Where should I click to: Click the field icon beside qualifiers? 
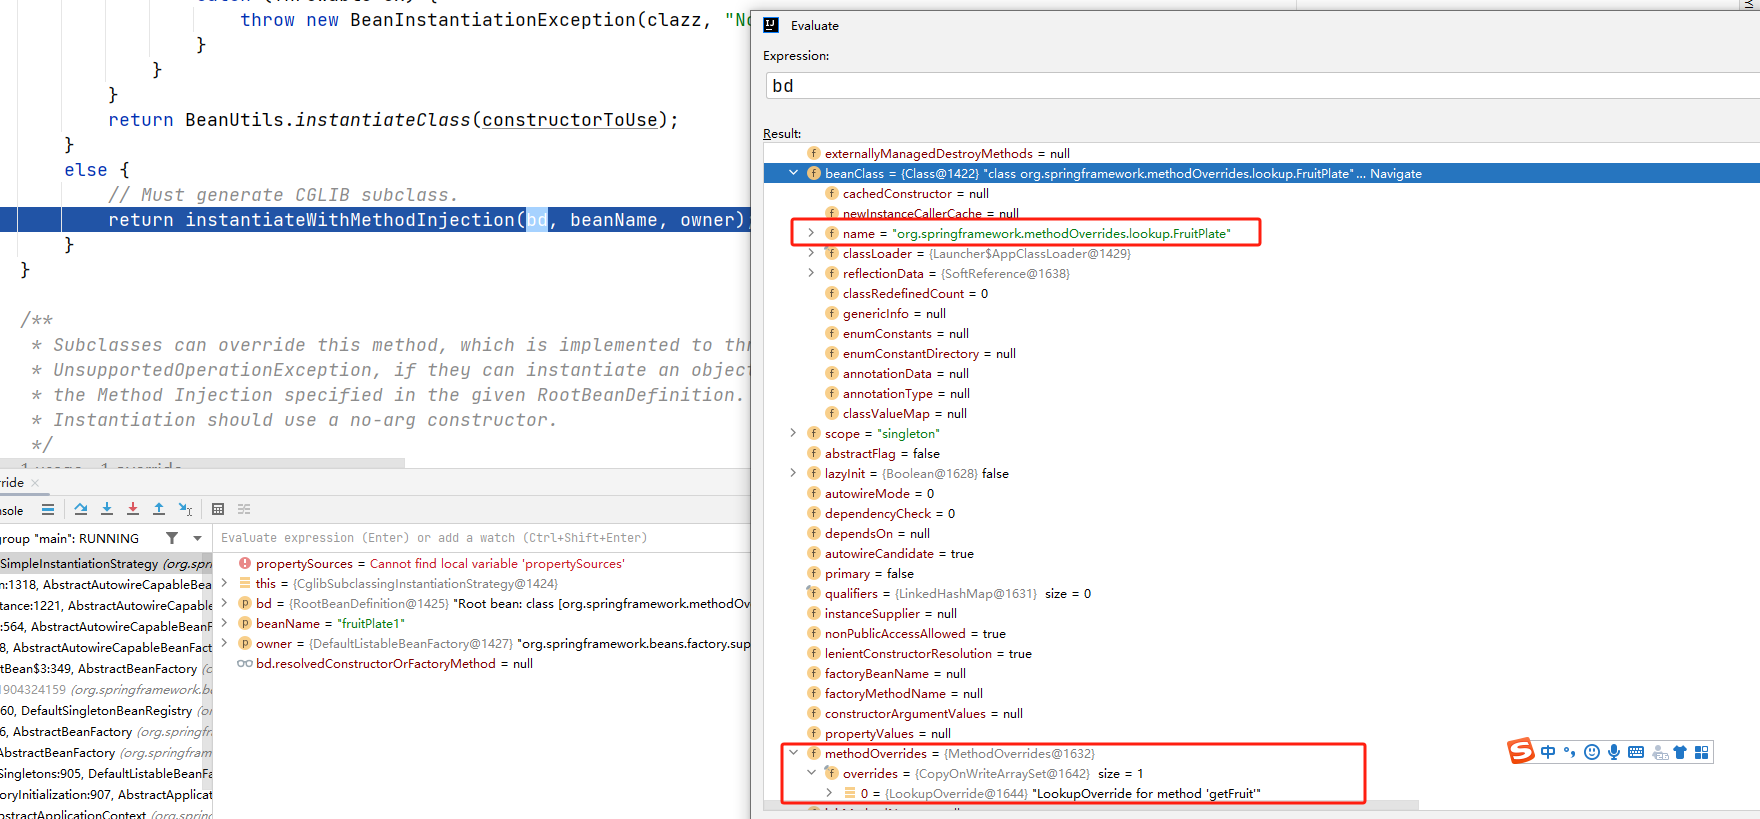pos(814,593)
